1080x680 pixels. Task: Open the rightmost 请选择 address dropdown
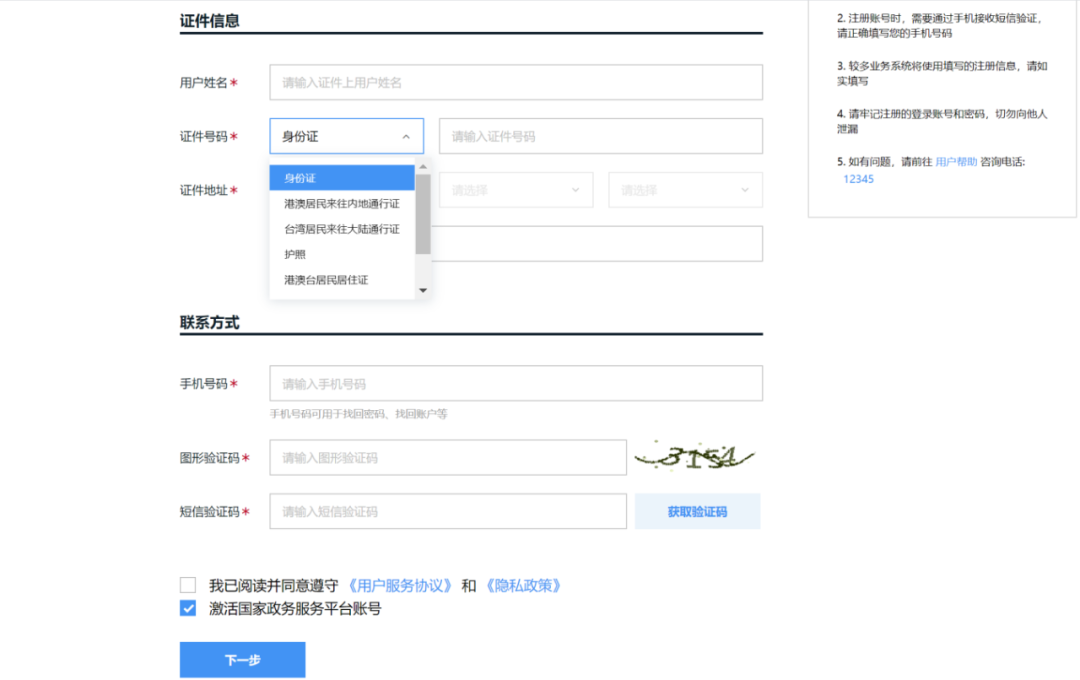click(685, 189)
